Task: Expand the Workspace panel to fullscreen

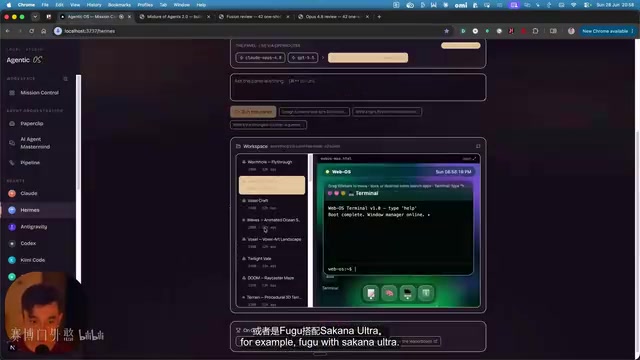Action: (478, 146)
